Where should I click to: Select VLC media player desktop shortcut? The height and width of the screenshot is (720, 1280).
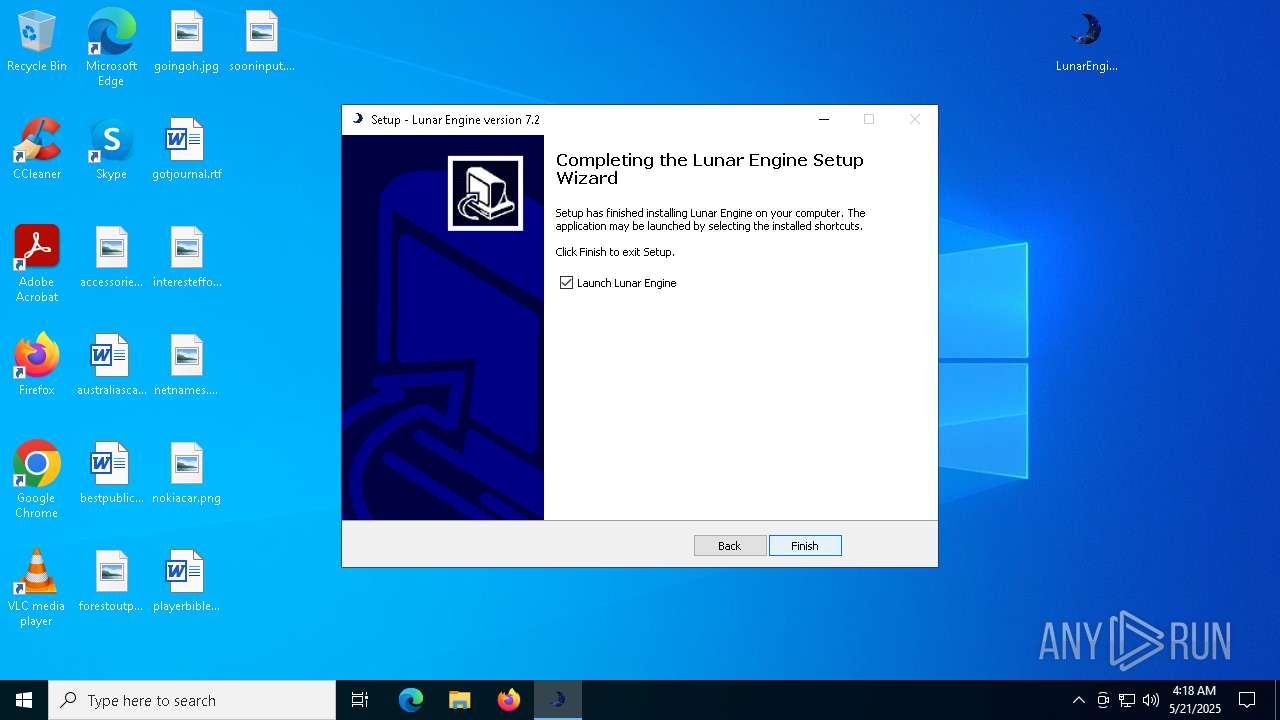(x=37, y=588)
